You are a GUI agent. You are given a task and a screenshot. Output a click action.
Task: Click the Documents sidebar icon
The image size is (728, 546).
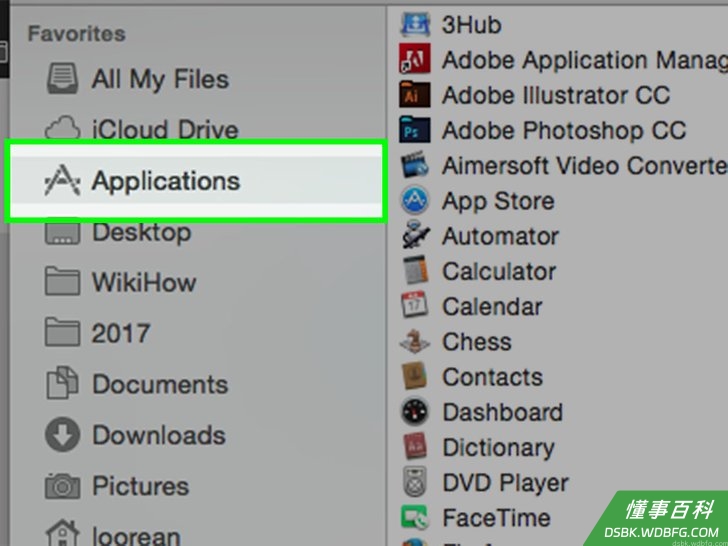pos(62,383)
